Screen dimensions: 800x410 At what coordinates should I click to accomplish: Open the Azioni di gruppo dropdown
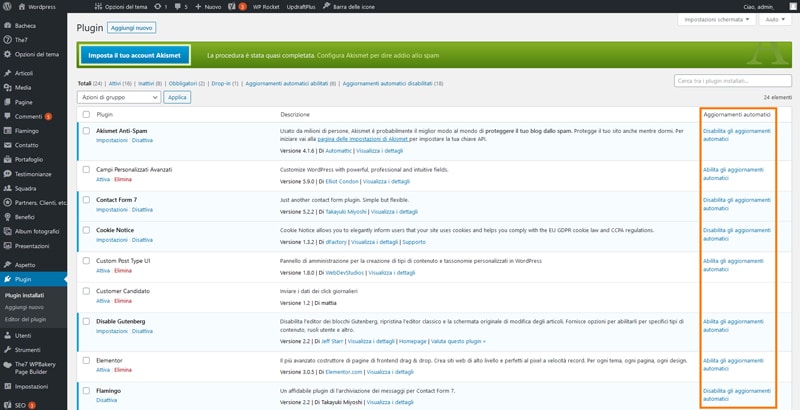[119, 97]
